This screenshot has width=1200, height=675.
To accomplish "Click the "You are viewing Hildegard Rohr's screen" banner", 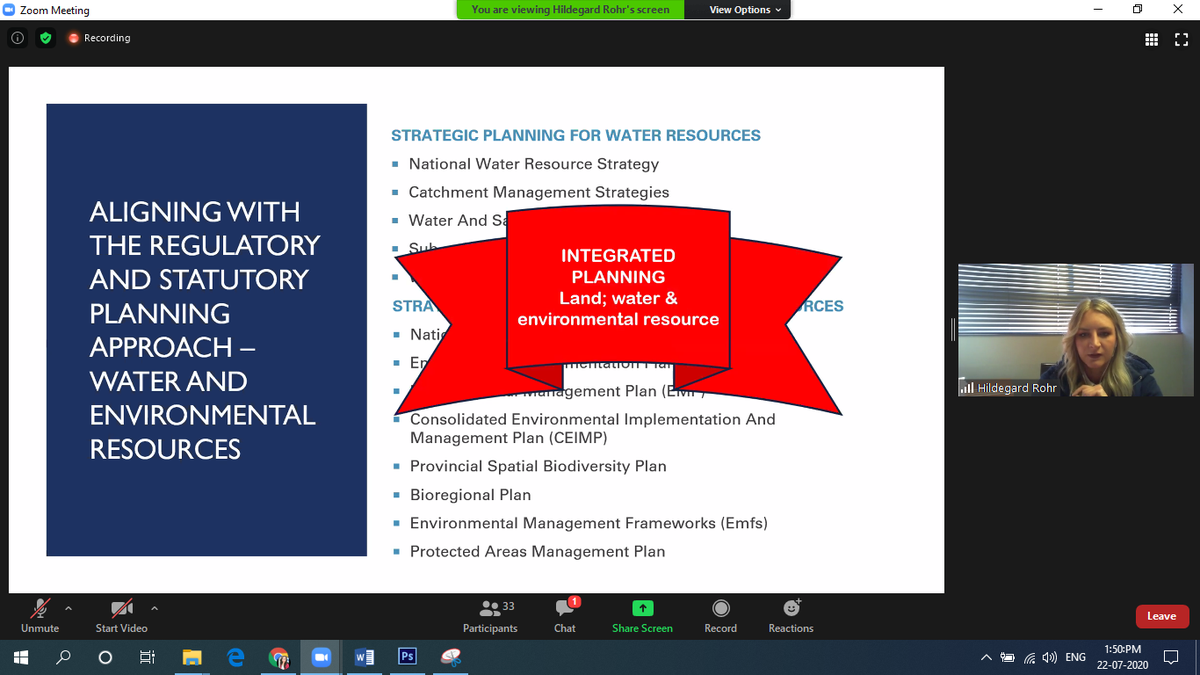I will pos(570,10).
